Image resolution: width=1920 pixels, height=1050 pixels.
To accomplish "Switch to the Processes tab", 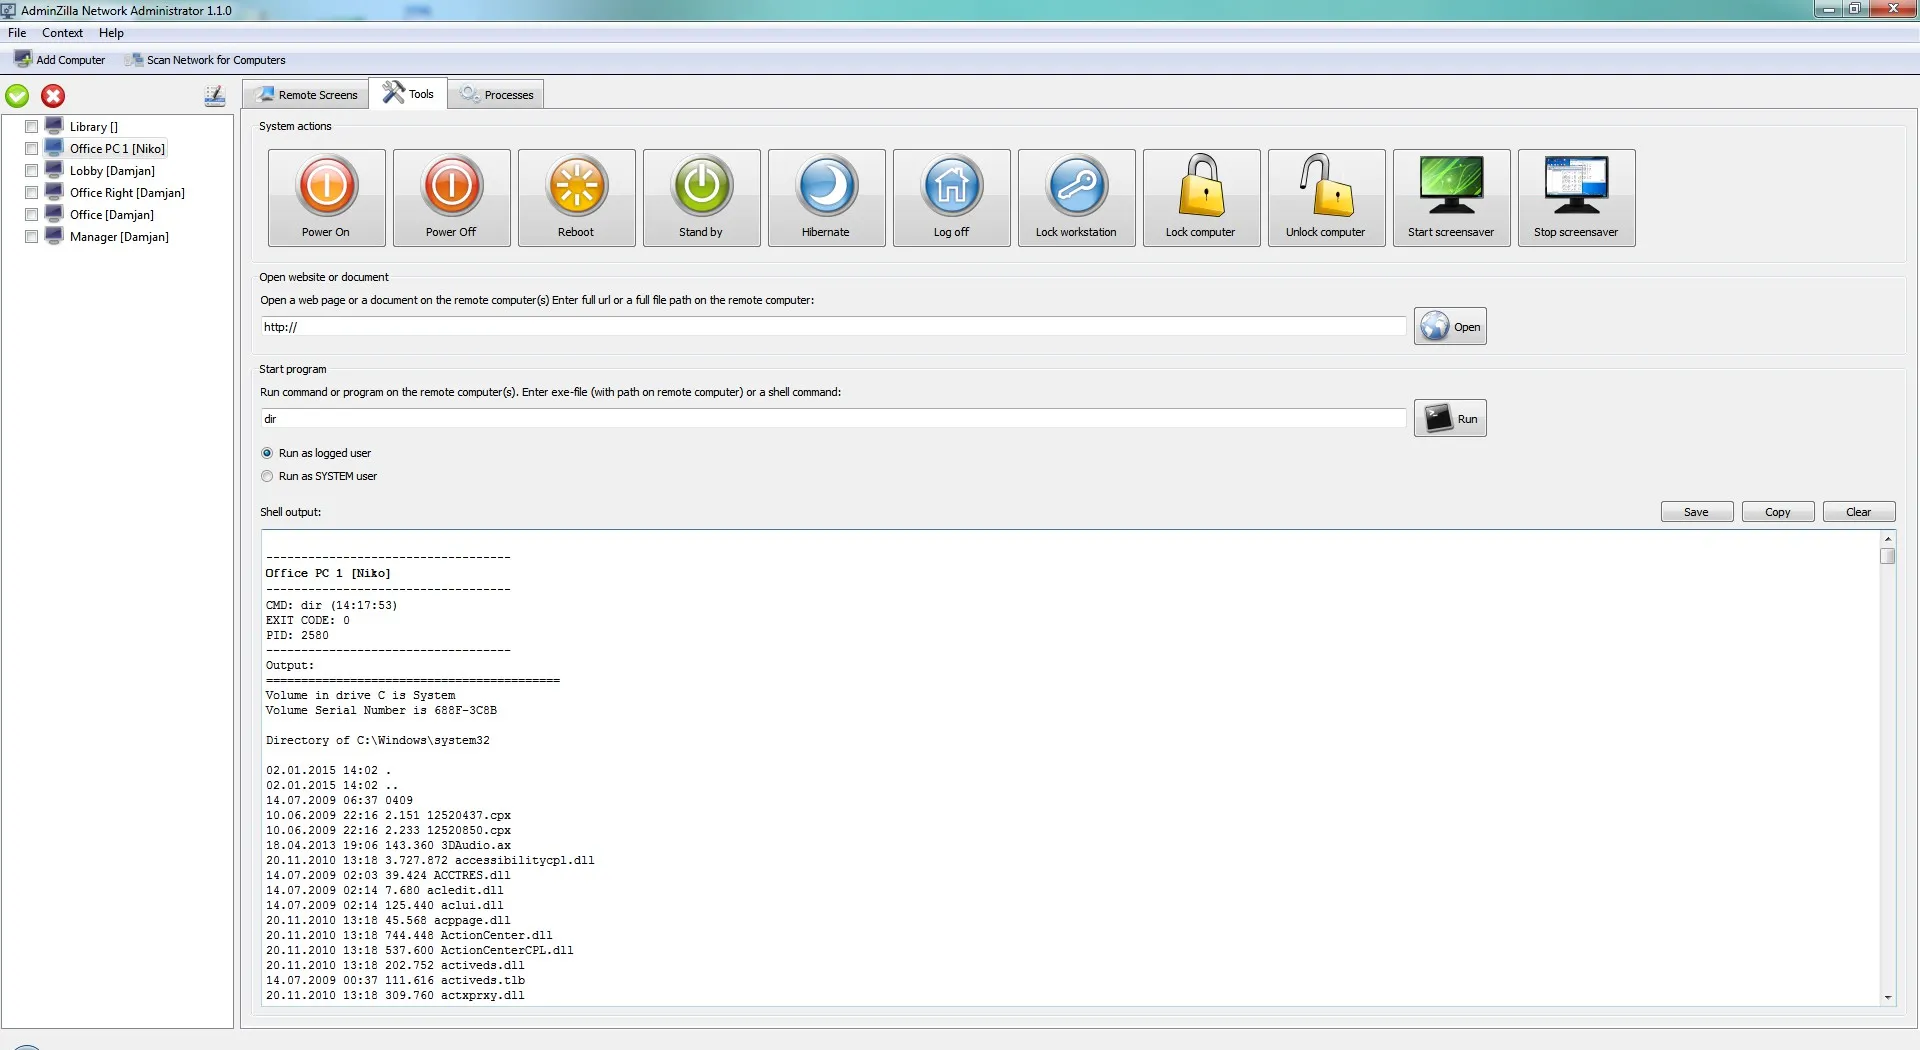I will (497, 95).
